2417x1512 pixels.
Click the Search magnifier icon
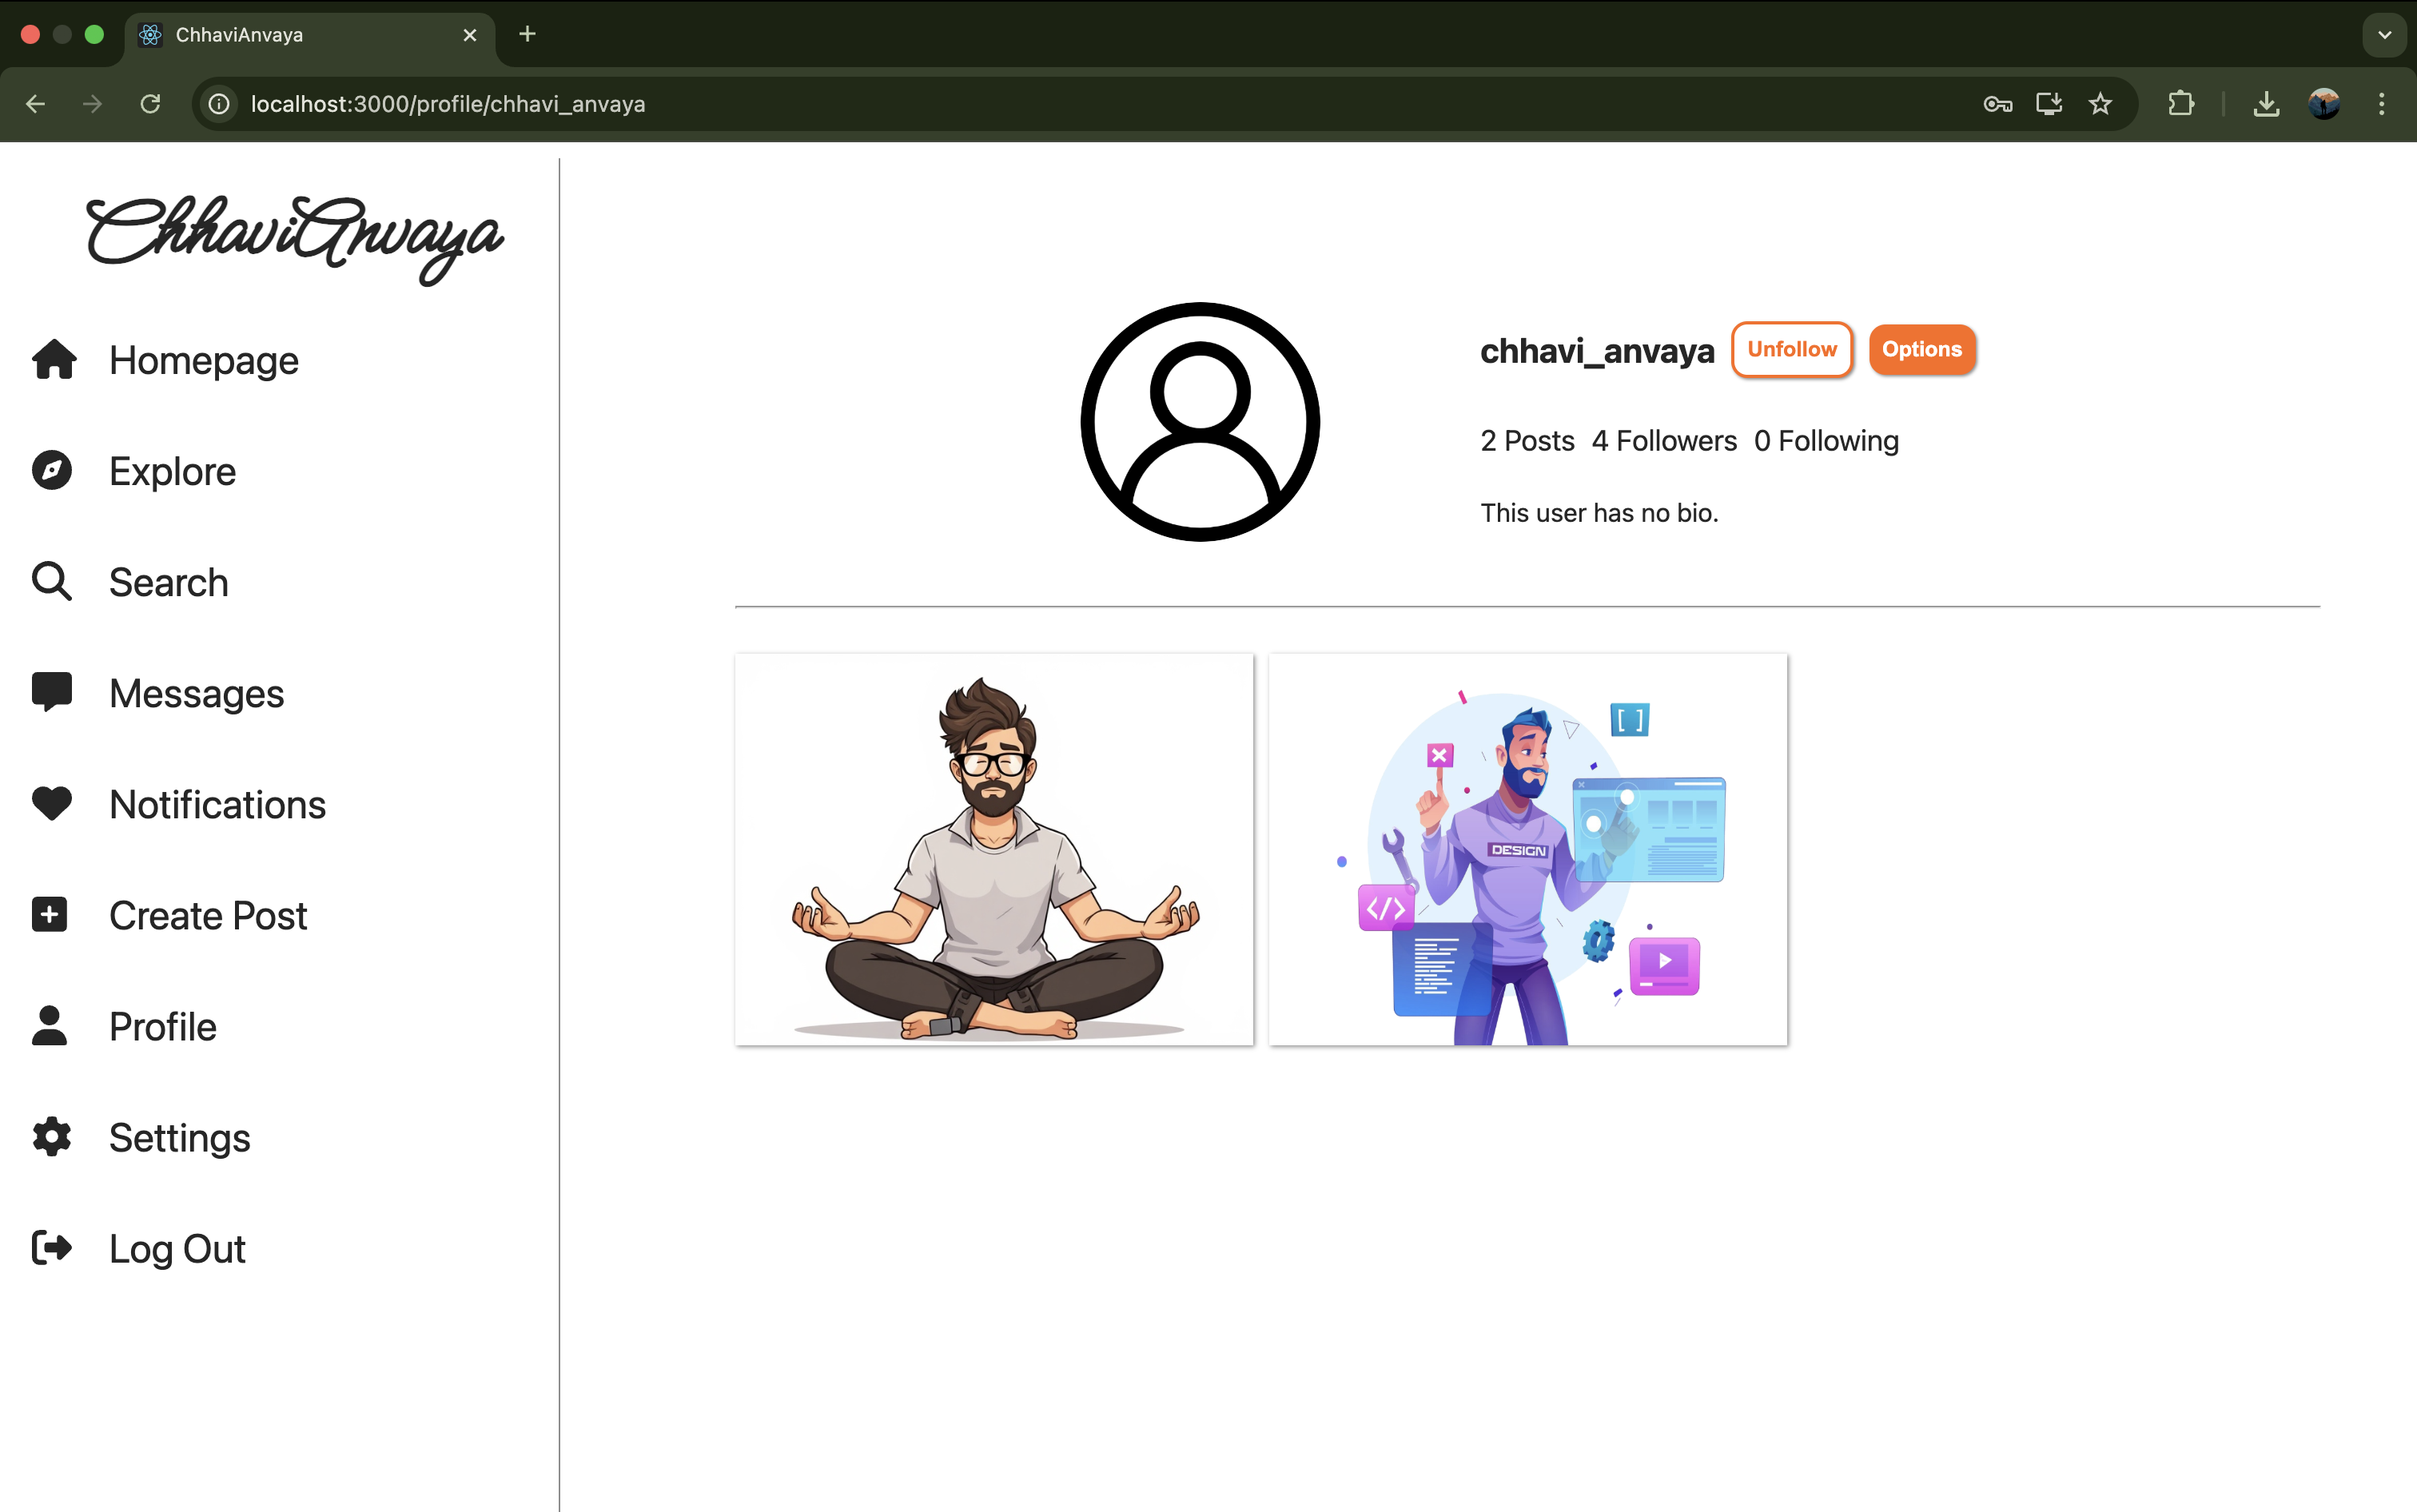click(x=52, y=582)
